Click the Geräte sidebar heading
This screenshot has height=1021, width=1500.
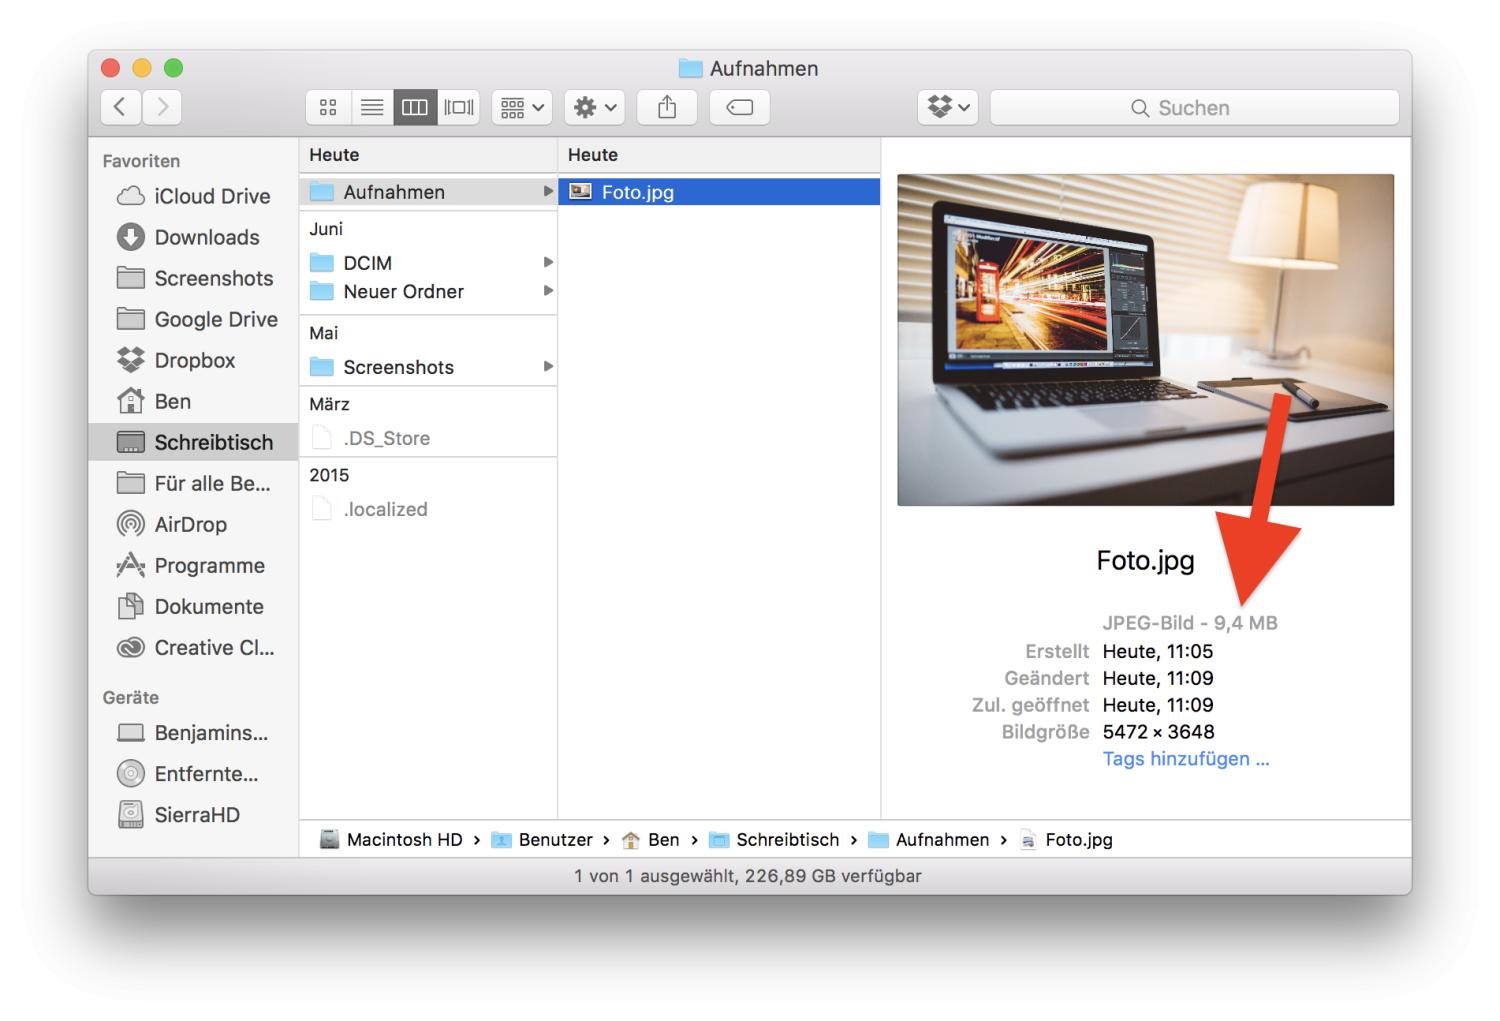pos(131,697)
